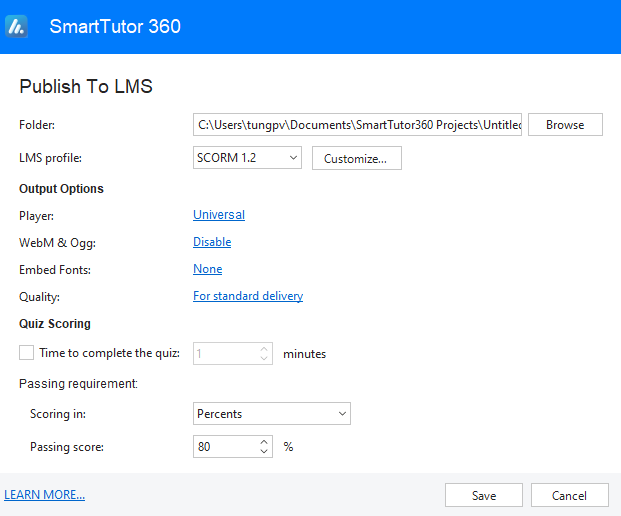Click the SmartTutor 360 title text

click(x=115, y=27)
